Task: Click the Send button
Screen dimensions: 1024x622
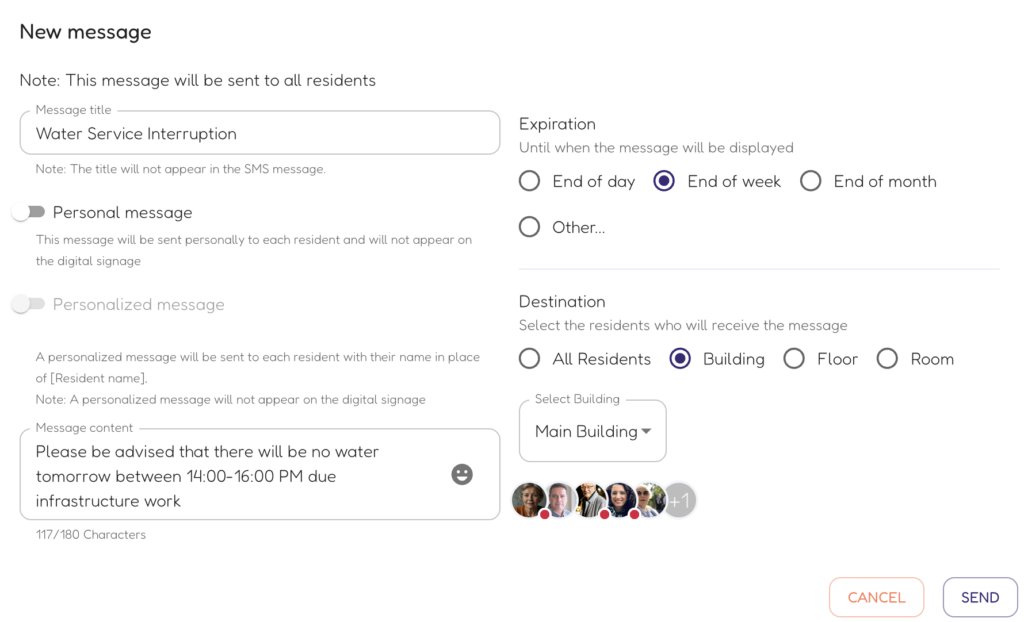Action: coord(980,597)
